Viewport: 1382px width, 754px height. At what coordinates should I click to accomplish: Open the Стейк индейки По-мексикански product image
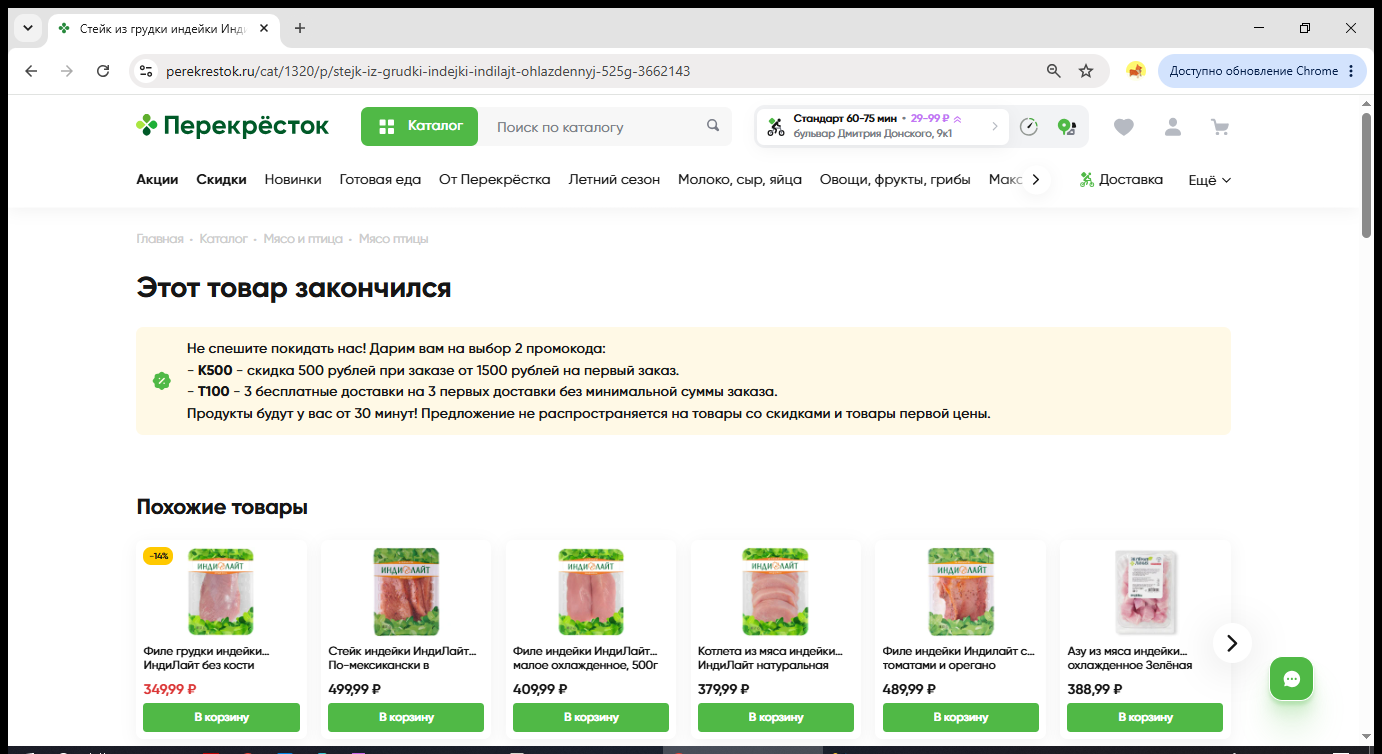pos(406,592)
